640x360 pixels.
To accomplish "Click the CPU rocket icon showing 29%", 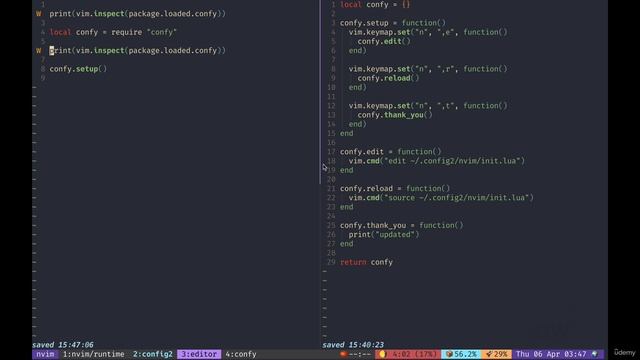I will tap(489, 354).
